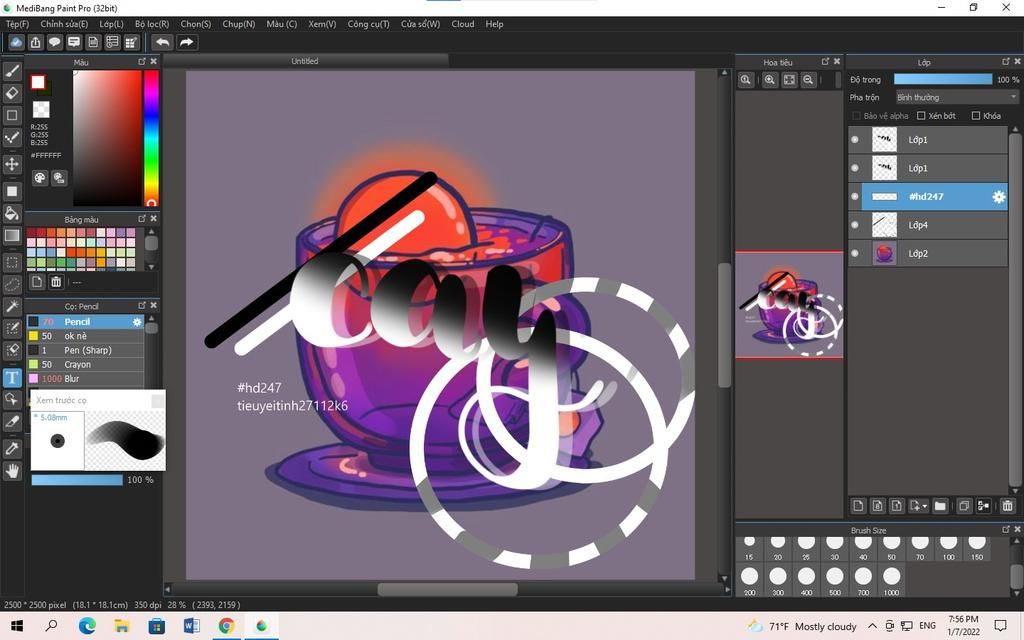
Task: Open the system tray hidden icons chevron
Action: [873, 626]
